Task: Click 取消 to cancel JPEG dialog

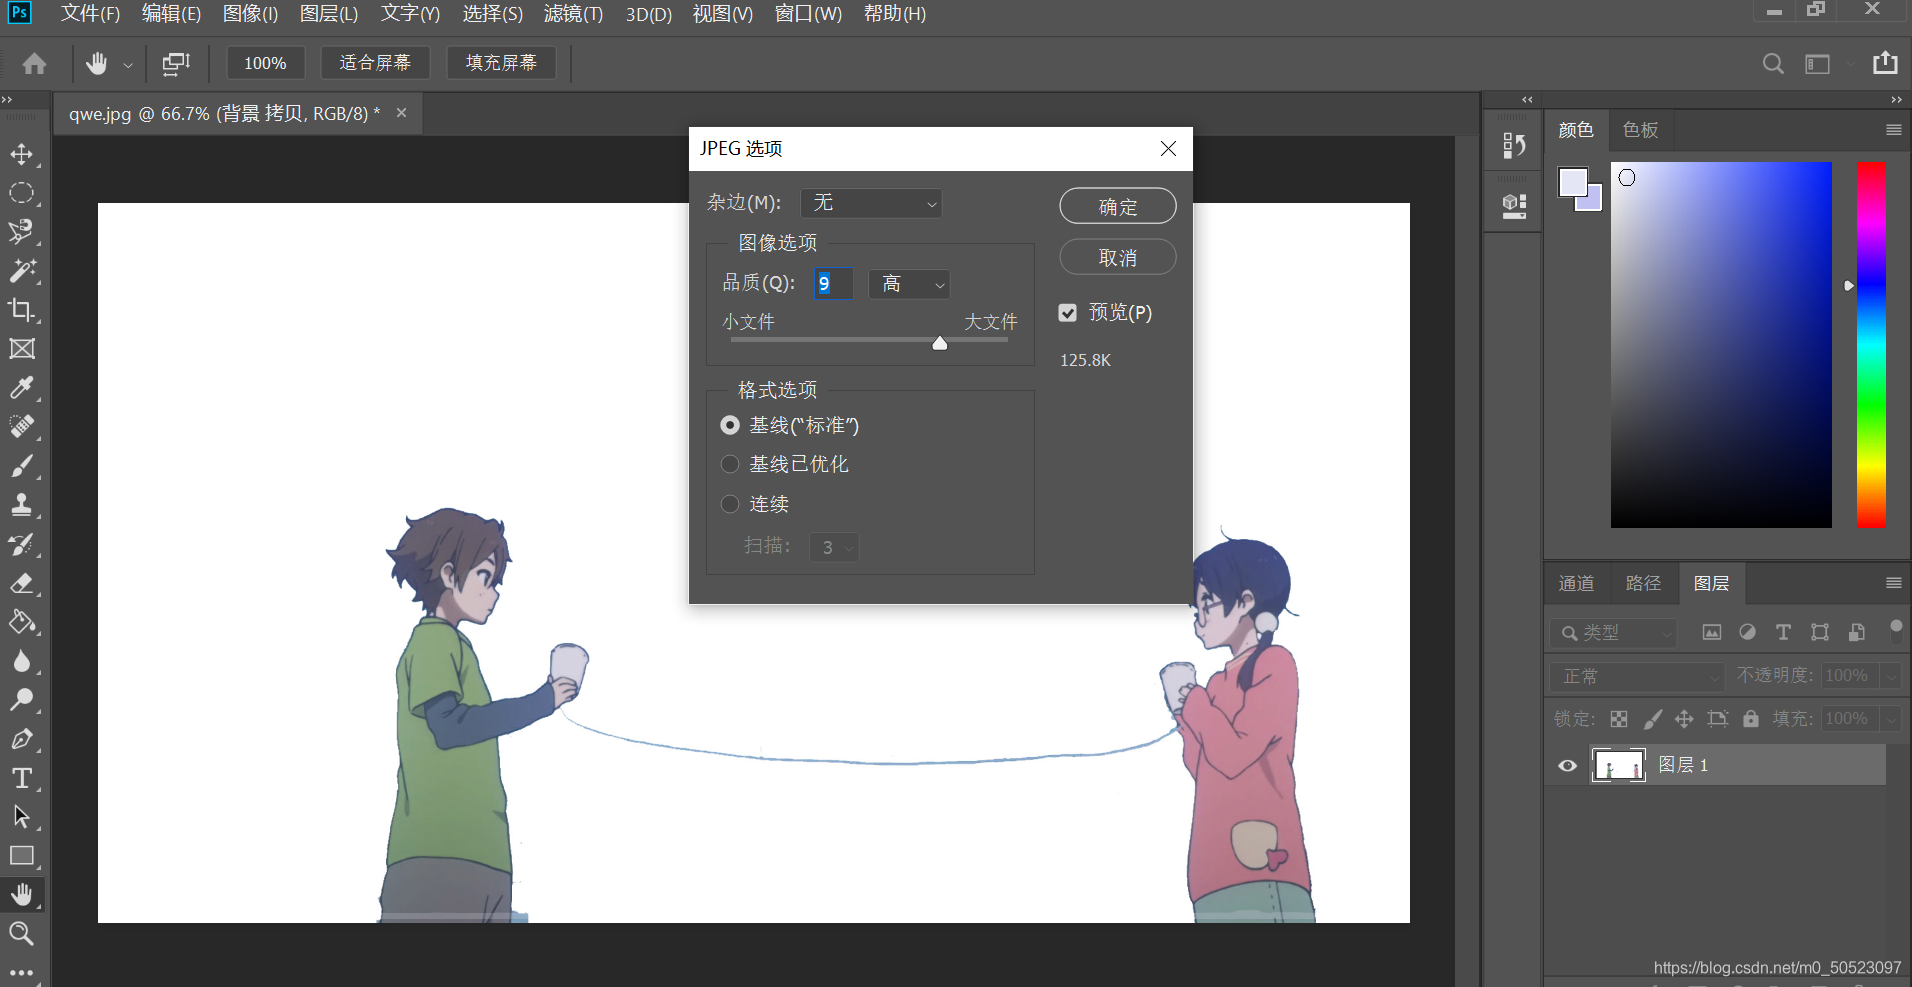Action: pos(1118,258)
